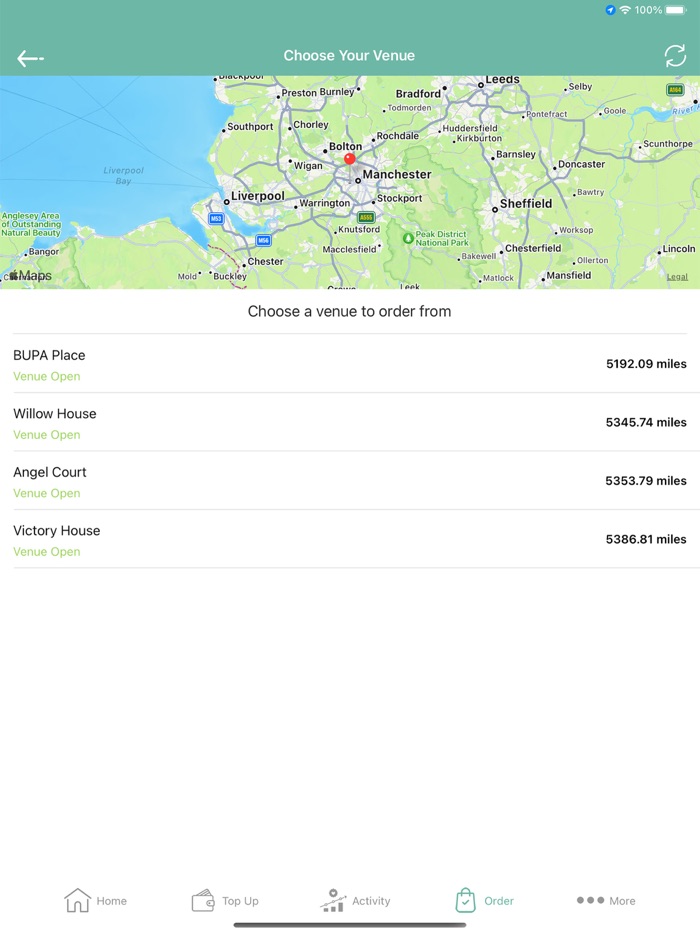Open the Order tab label
This screenshot has width=700, height=934.
pyautogui.click(x=499, y=901)
